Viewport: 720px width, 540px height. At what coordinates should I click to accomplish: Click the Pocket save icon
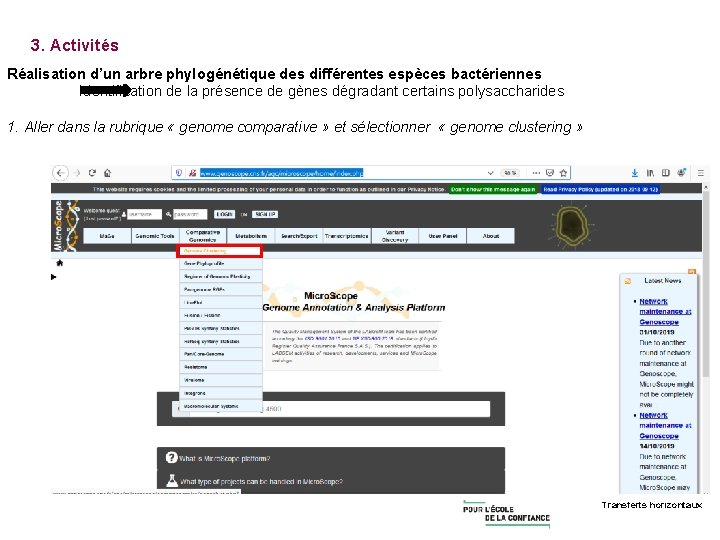pyautogui.click(x=550, y=173)
